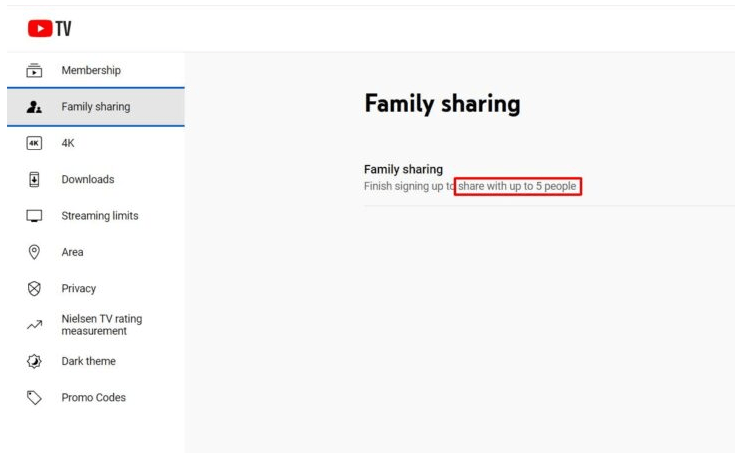Viewport: 752px width, 453px height.
Task: View the Privacy settings
Action: (x=96, y=289)
